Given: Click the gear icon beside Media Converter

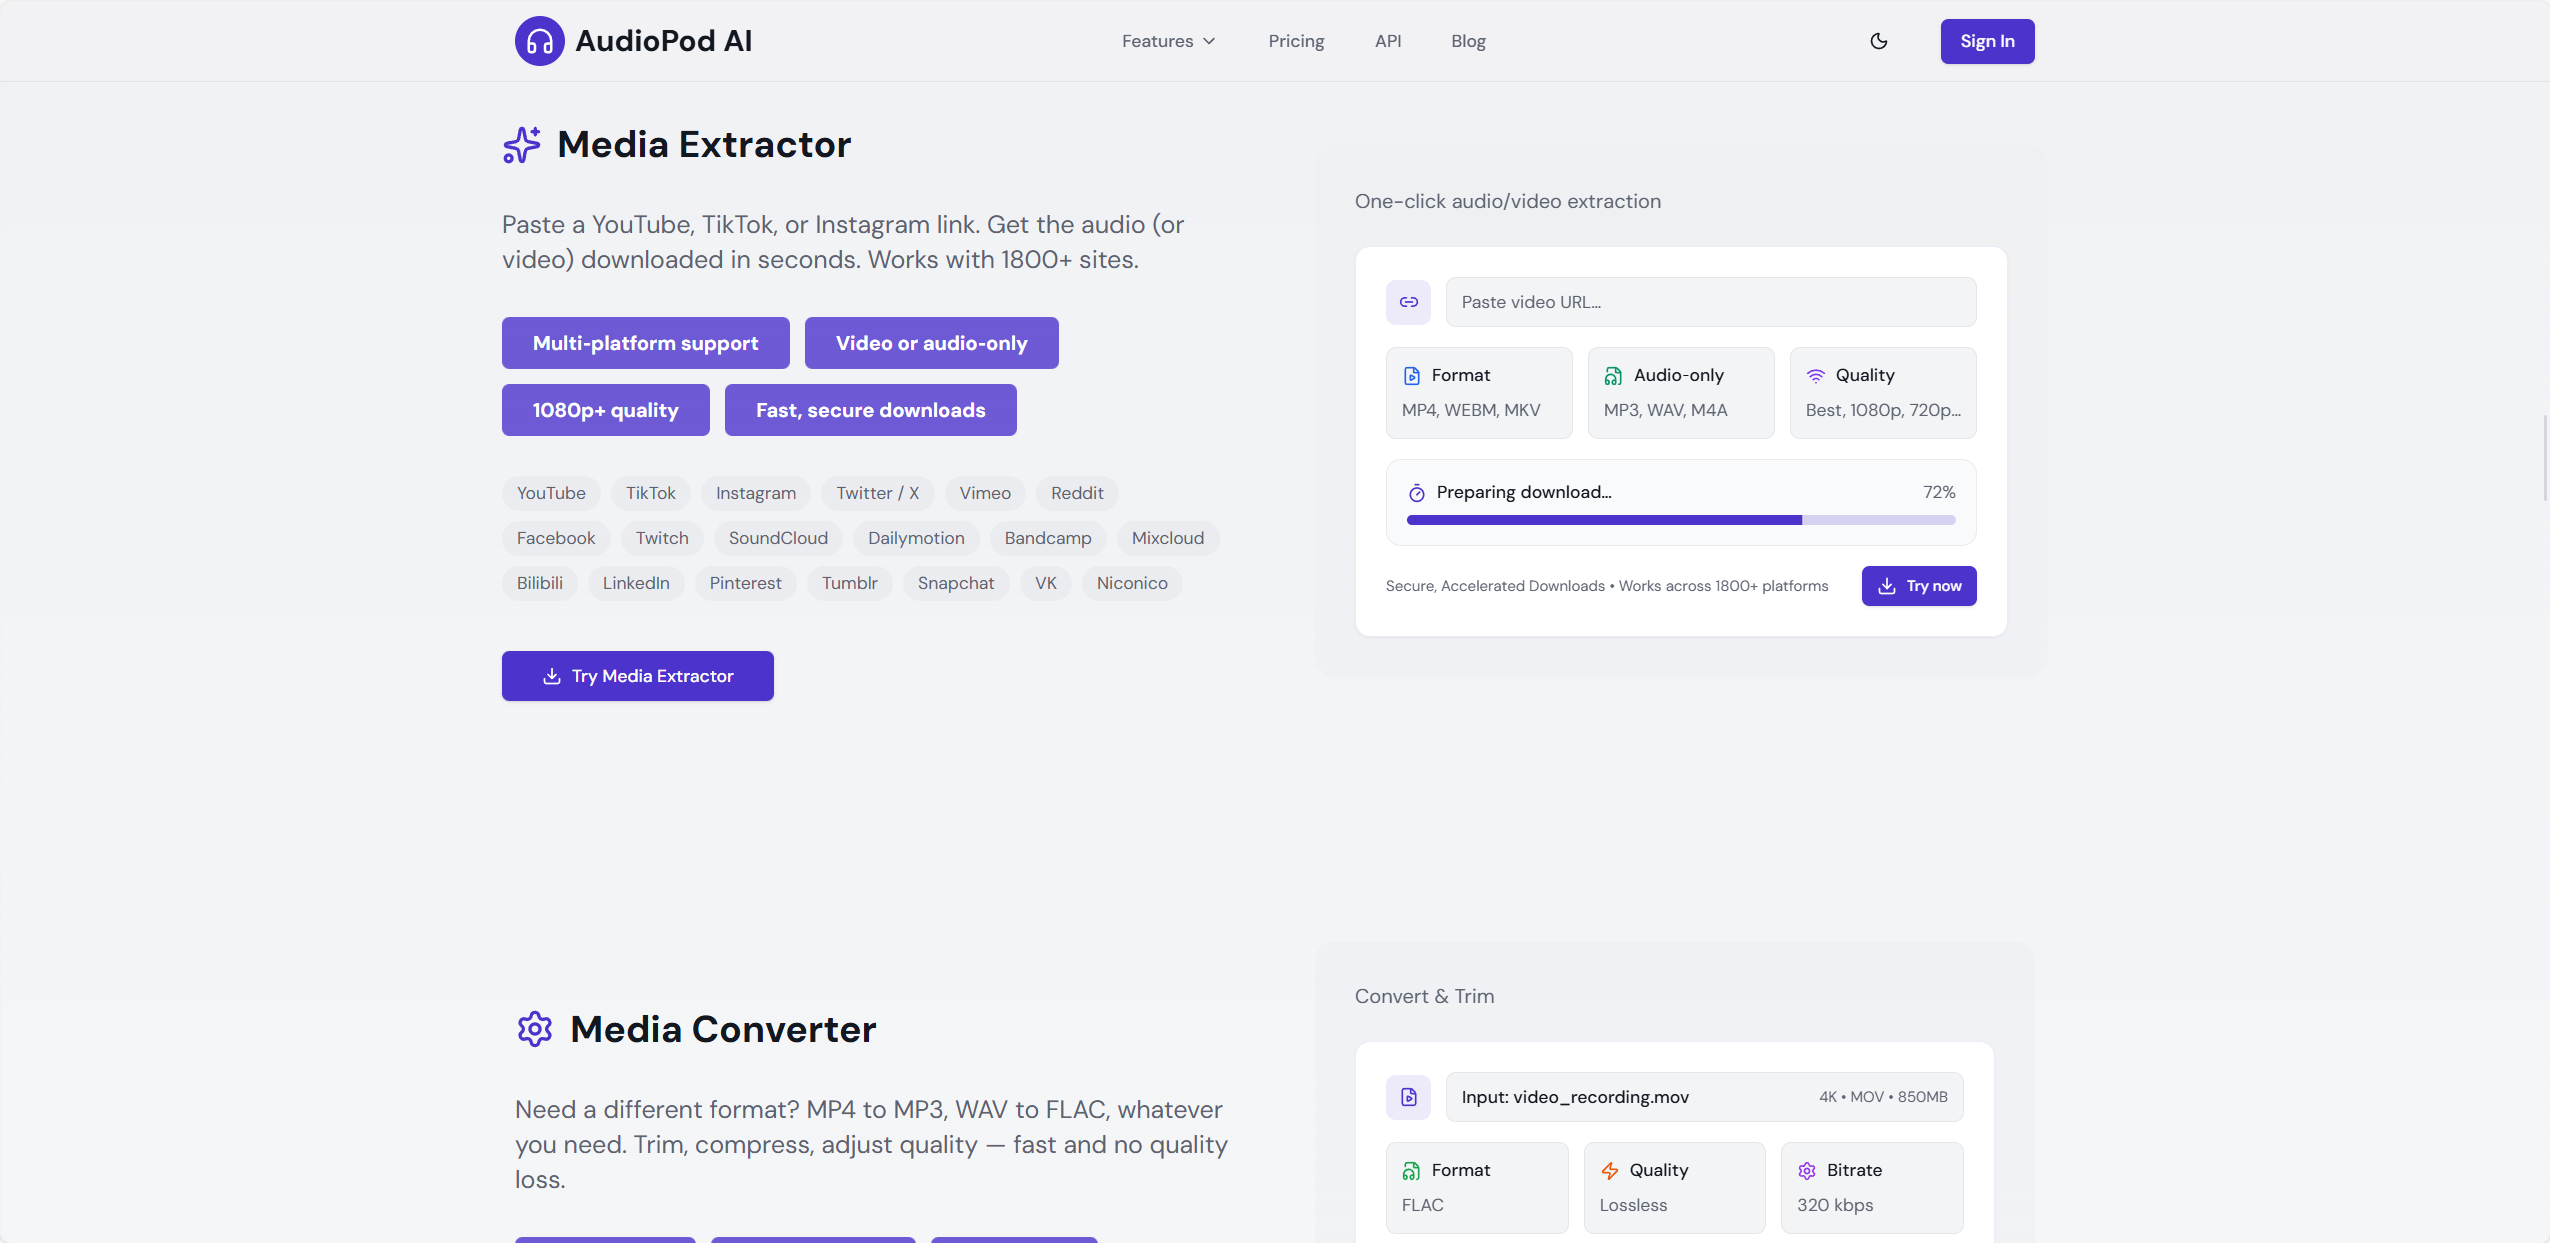Looking at the screenshot, I should pyautogui.click(x=535, y=1029).
